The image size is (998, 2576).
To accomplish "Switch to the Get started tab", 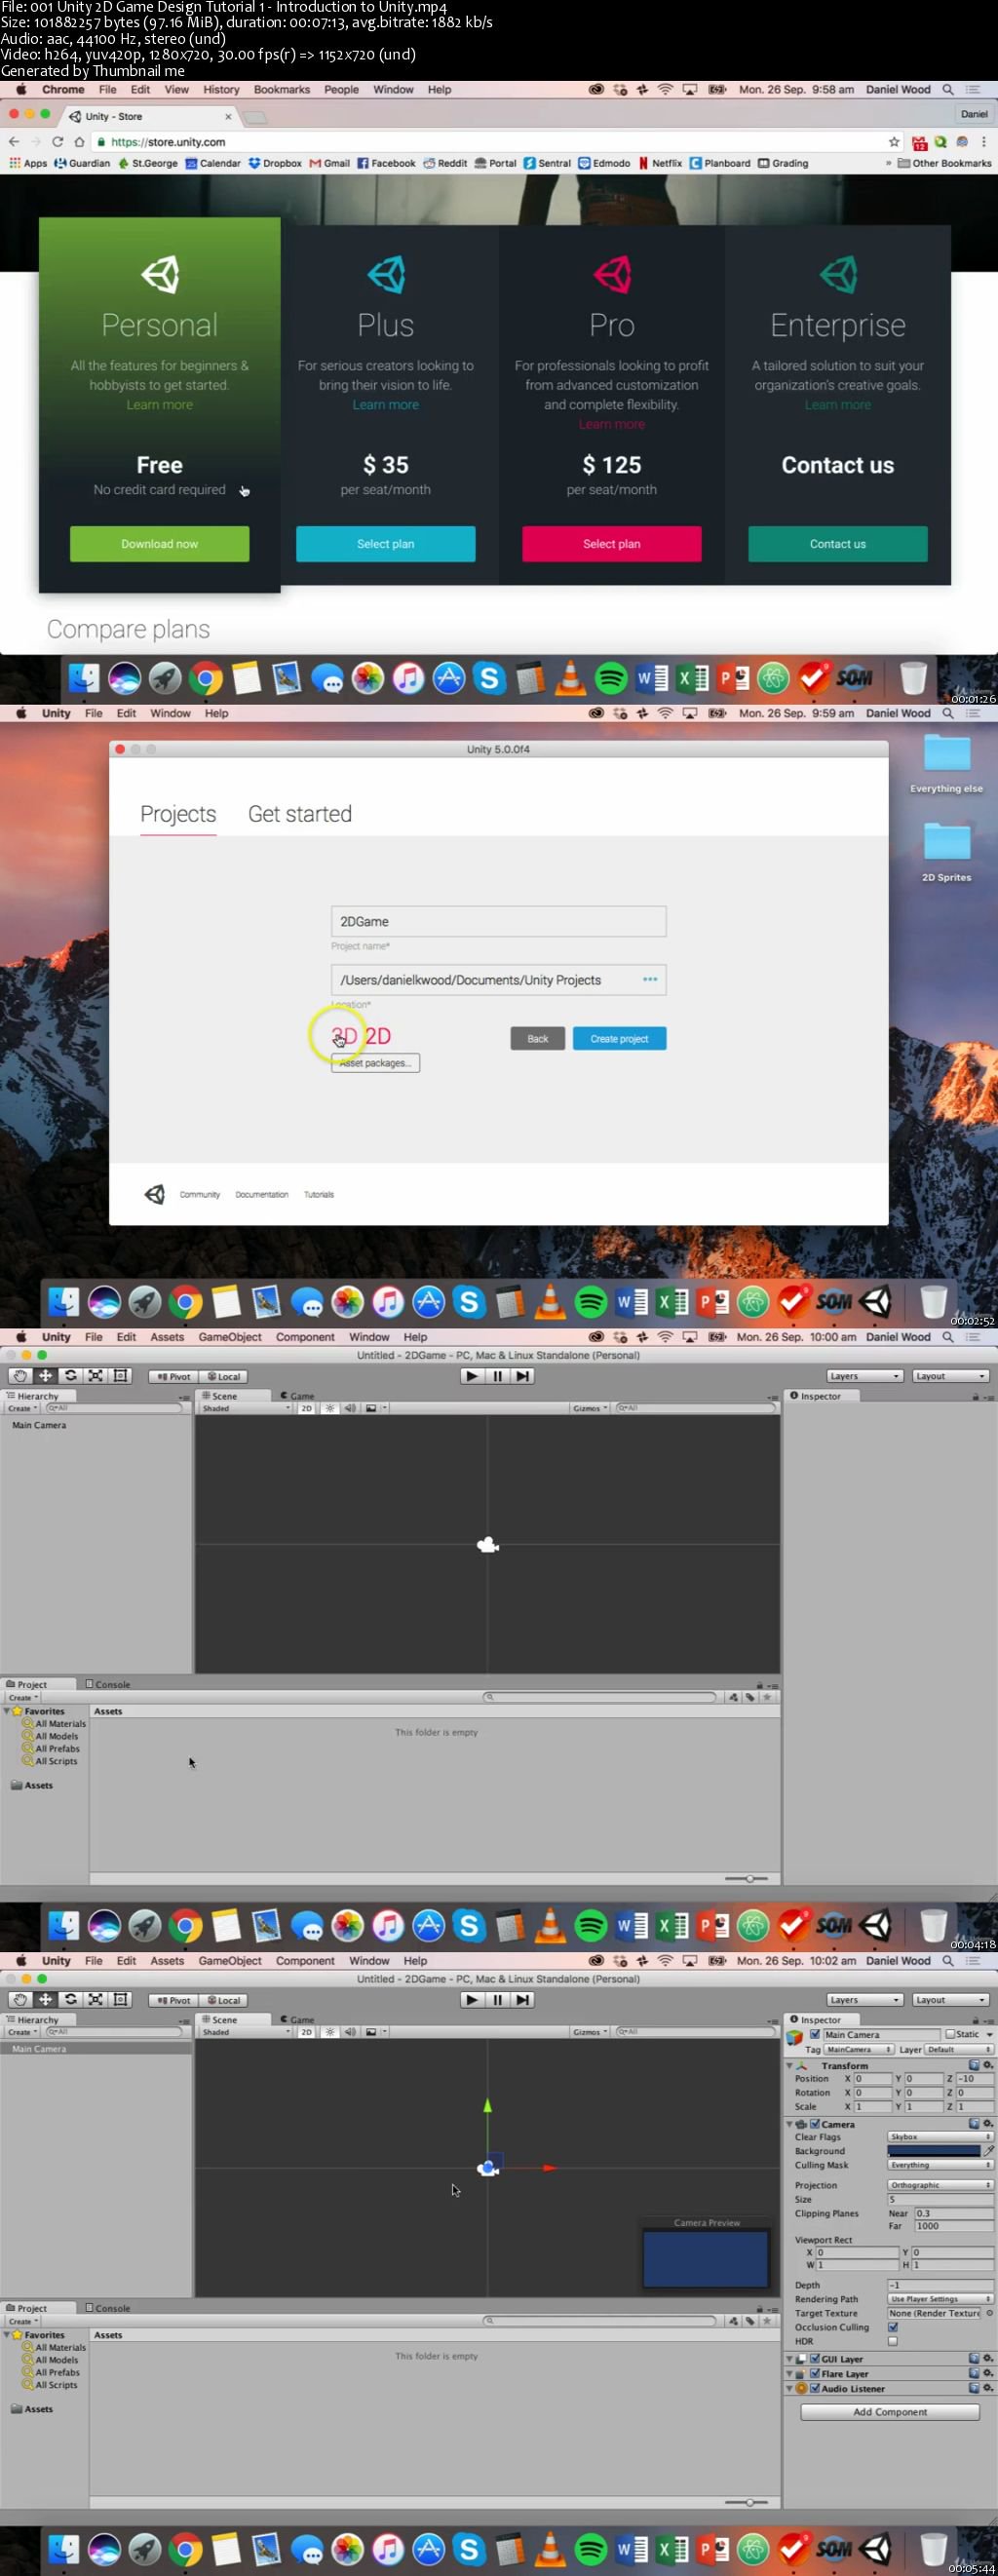I will pyautogui.click(x=300, y=814).
